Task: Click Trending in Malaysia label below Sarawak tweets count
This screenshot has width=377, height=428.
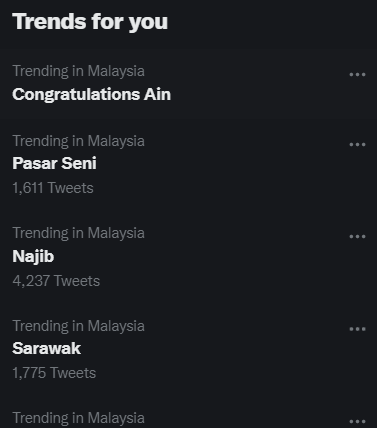Action: [x=78, y=419]
